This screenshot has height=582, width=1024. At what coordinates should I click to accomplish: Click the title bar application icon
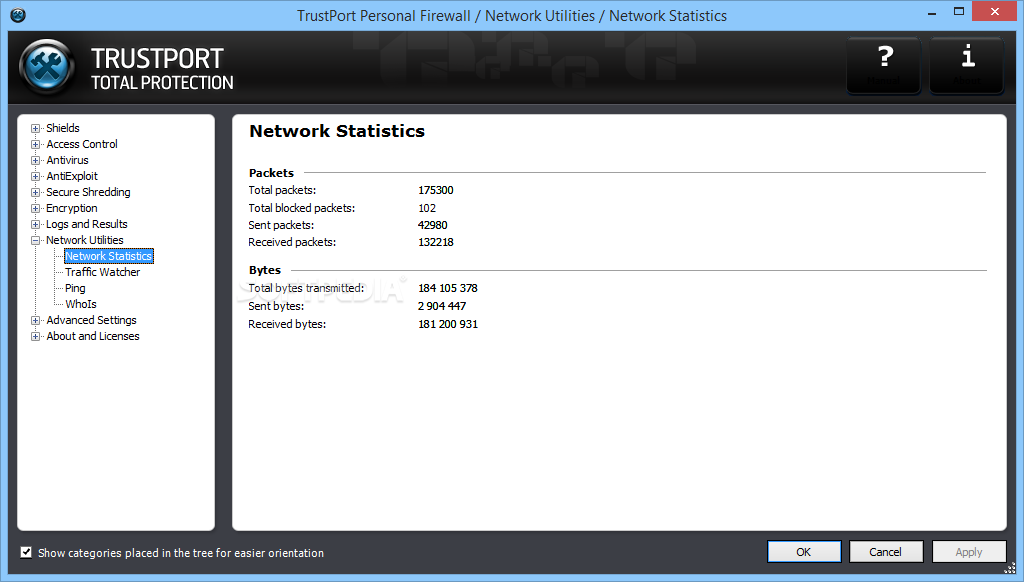(18, 15)
